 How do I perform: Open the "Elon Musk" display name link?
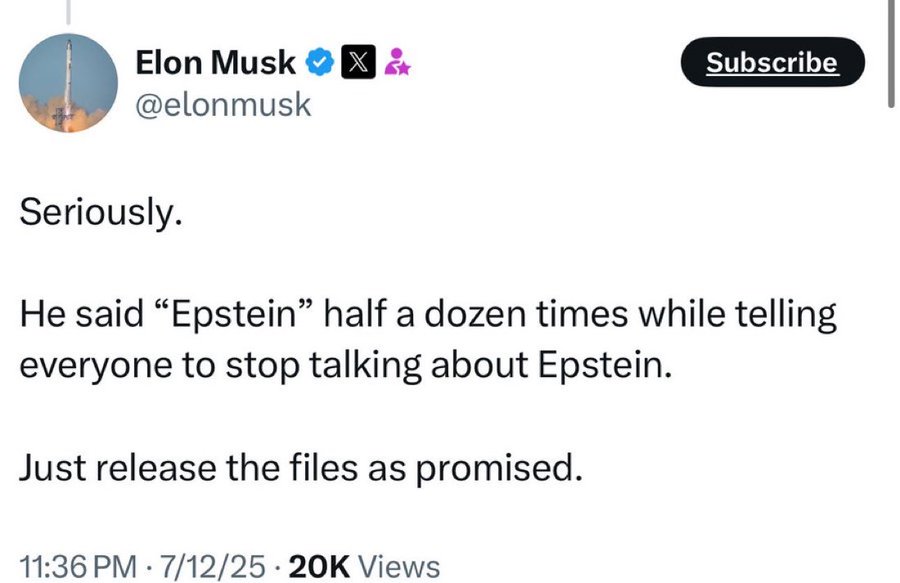point(215,63)
